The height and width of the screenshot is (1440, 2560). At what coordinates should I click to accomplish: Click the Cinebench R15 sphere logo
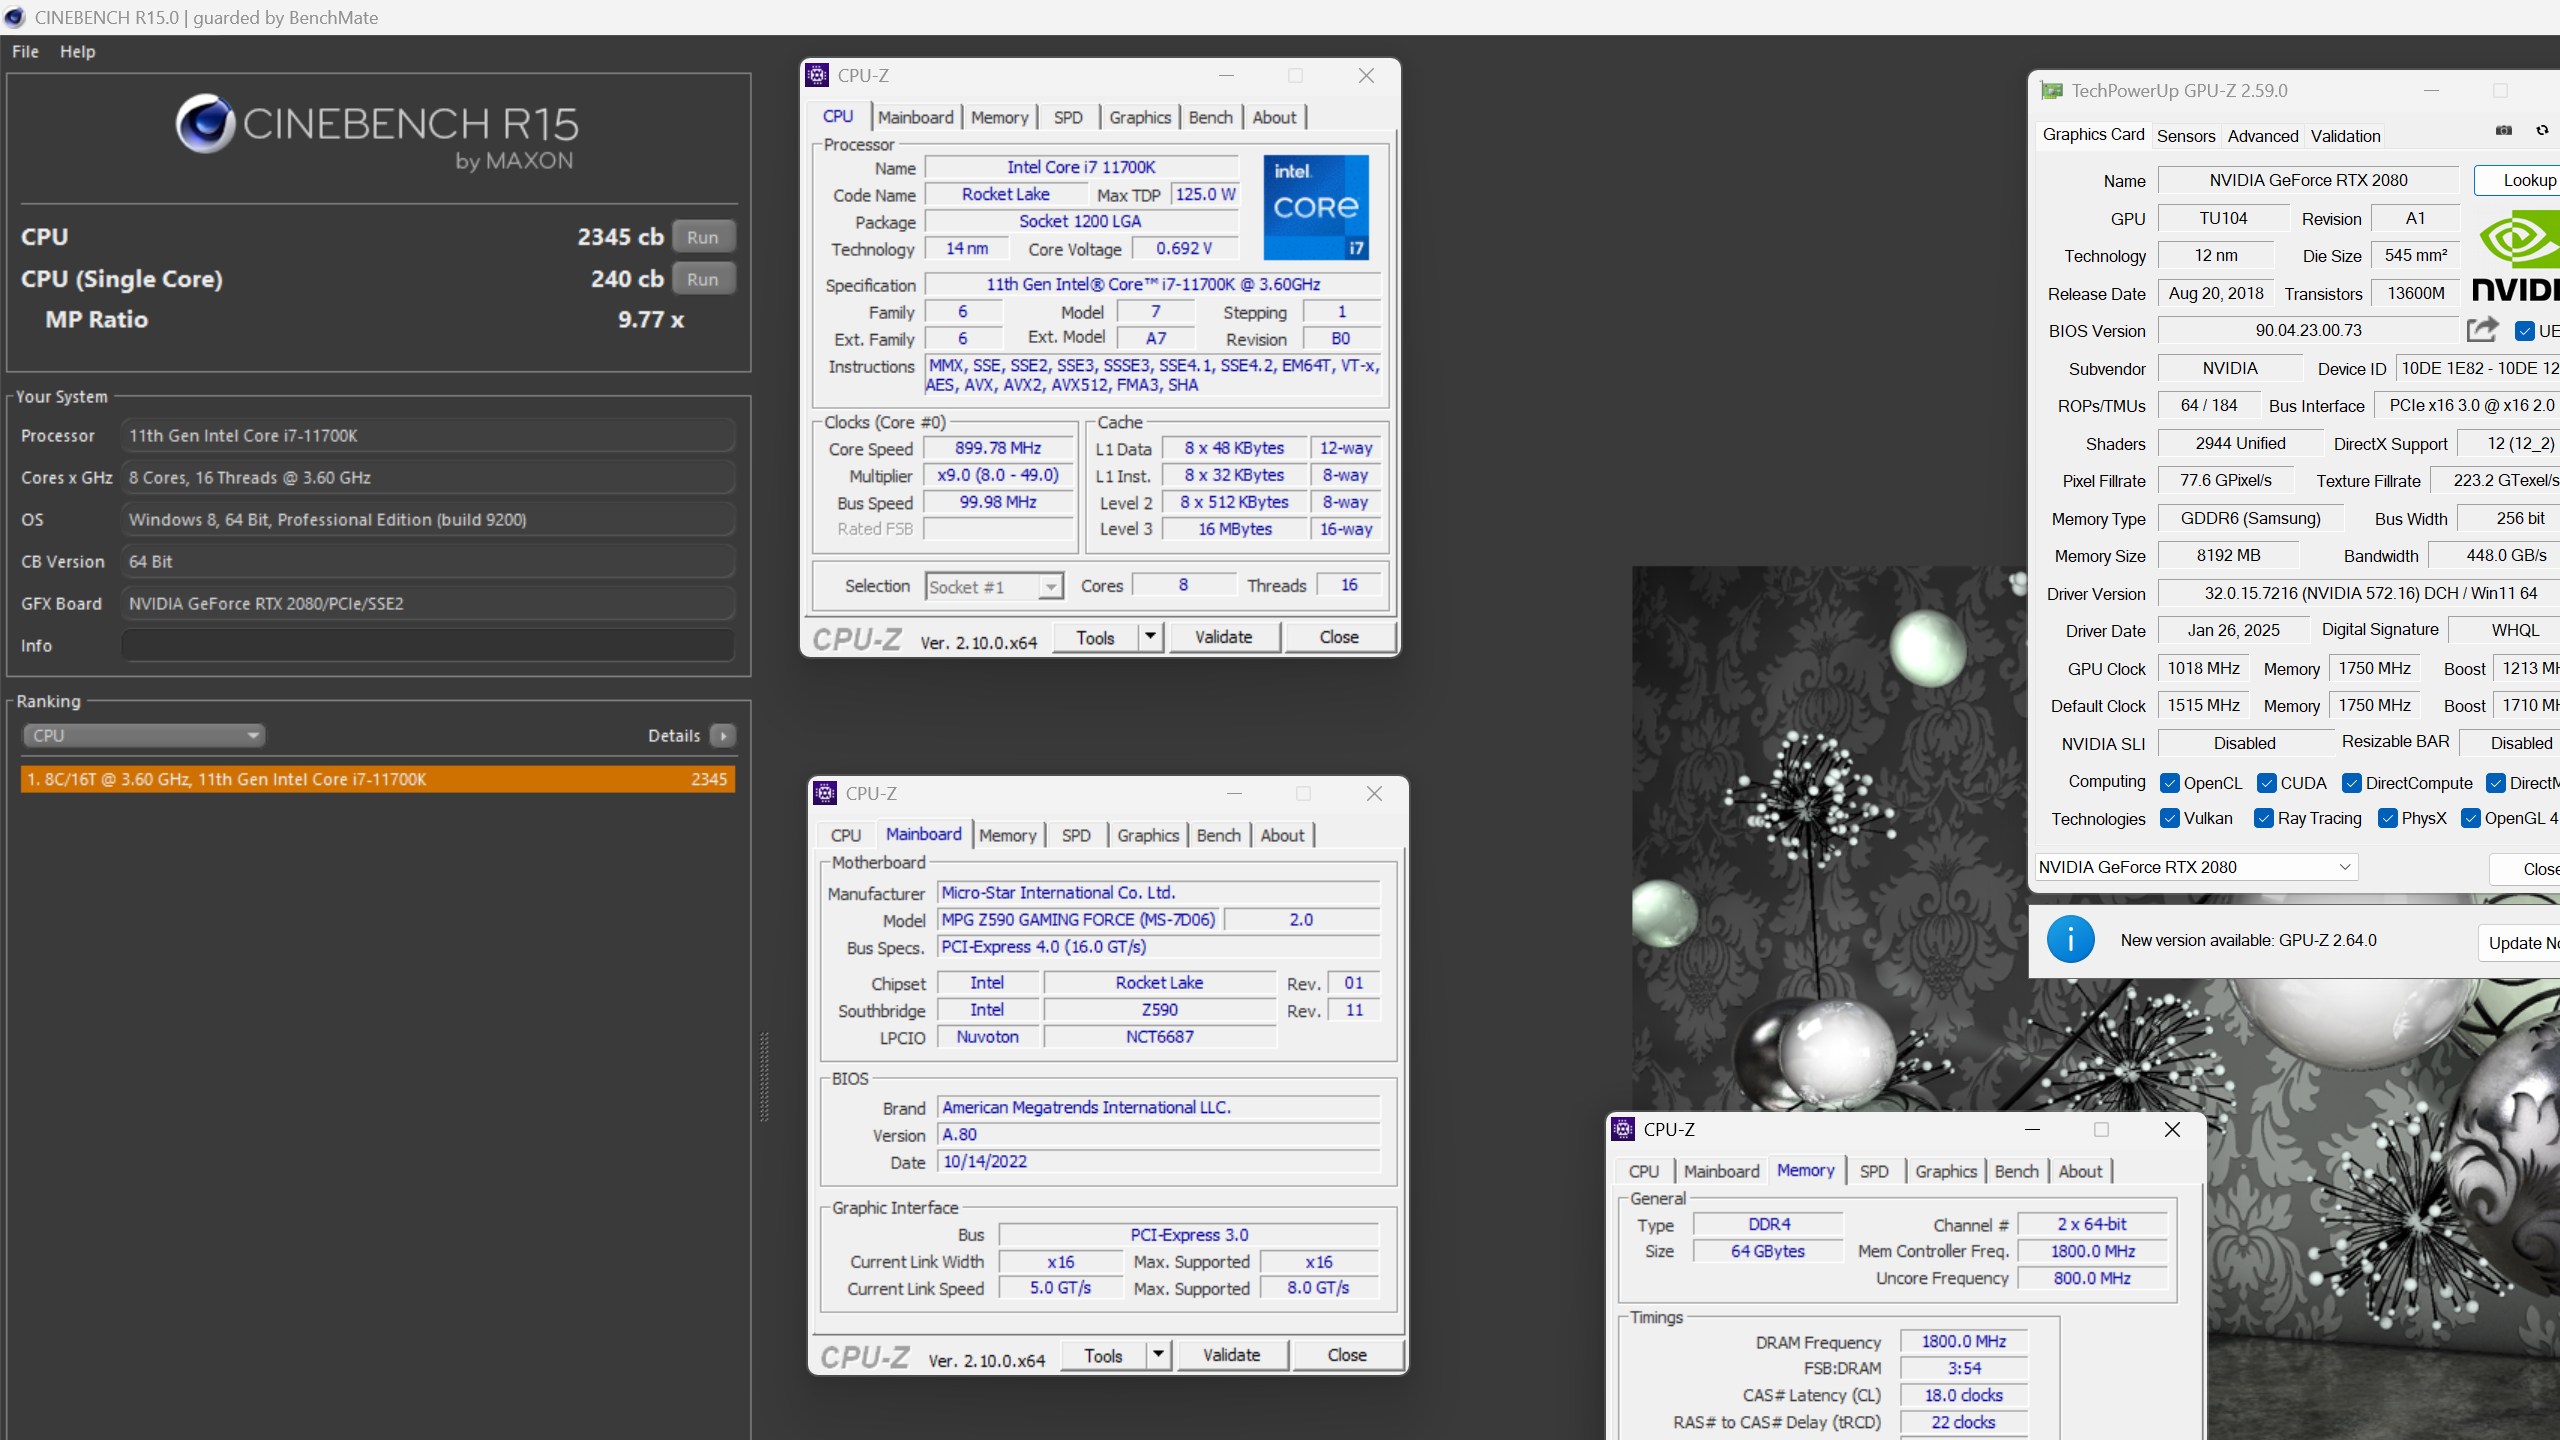pyautogui.click(x=205, y=124)
